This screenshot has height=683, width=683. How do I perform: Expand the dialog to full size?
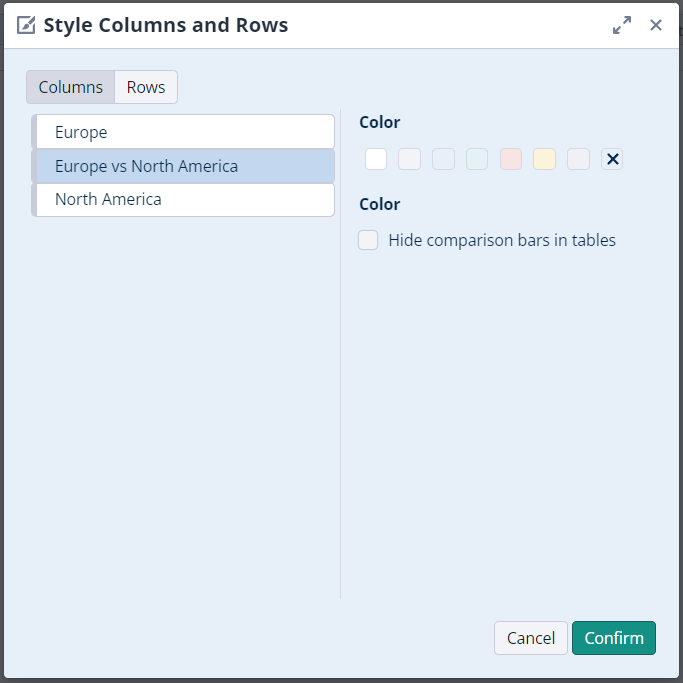point(622,25)
